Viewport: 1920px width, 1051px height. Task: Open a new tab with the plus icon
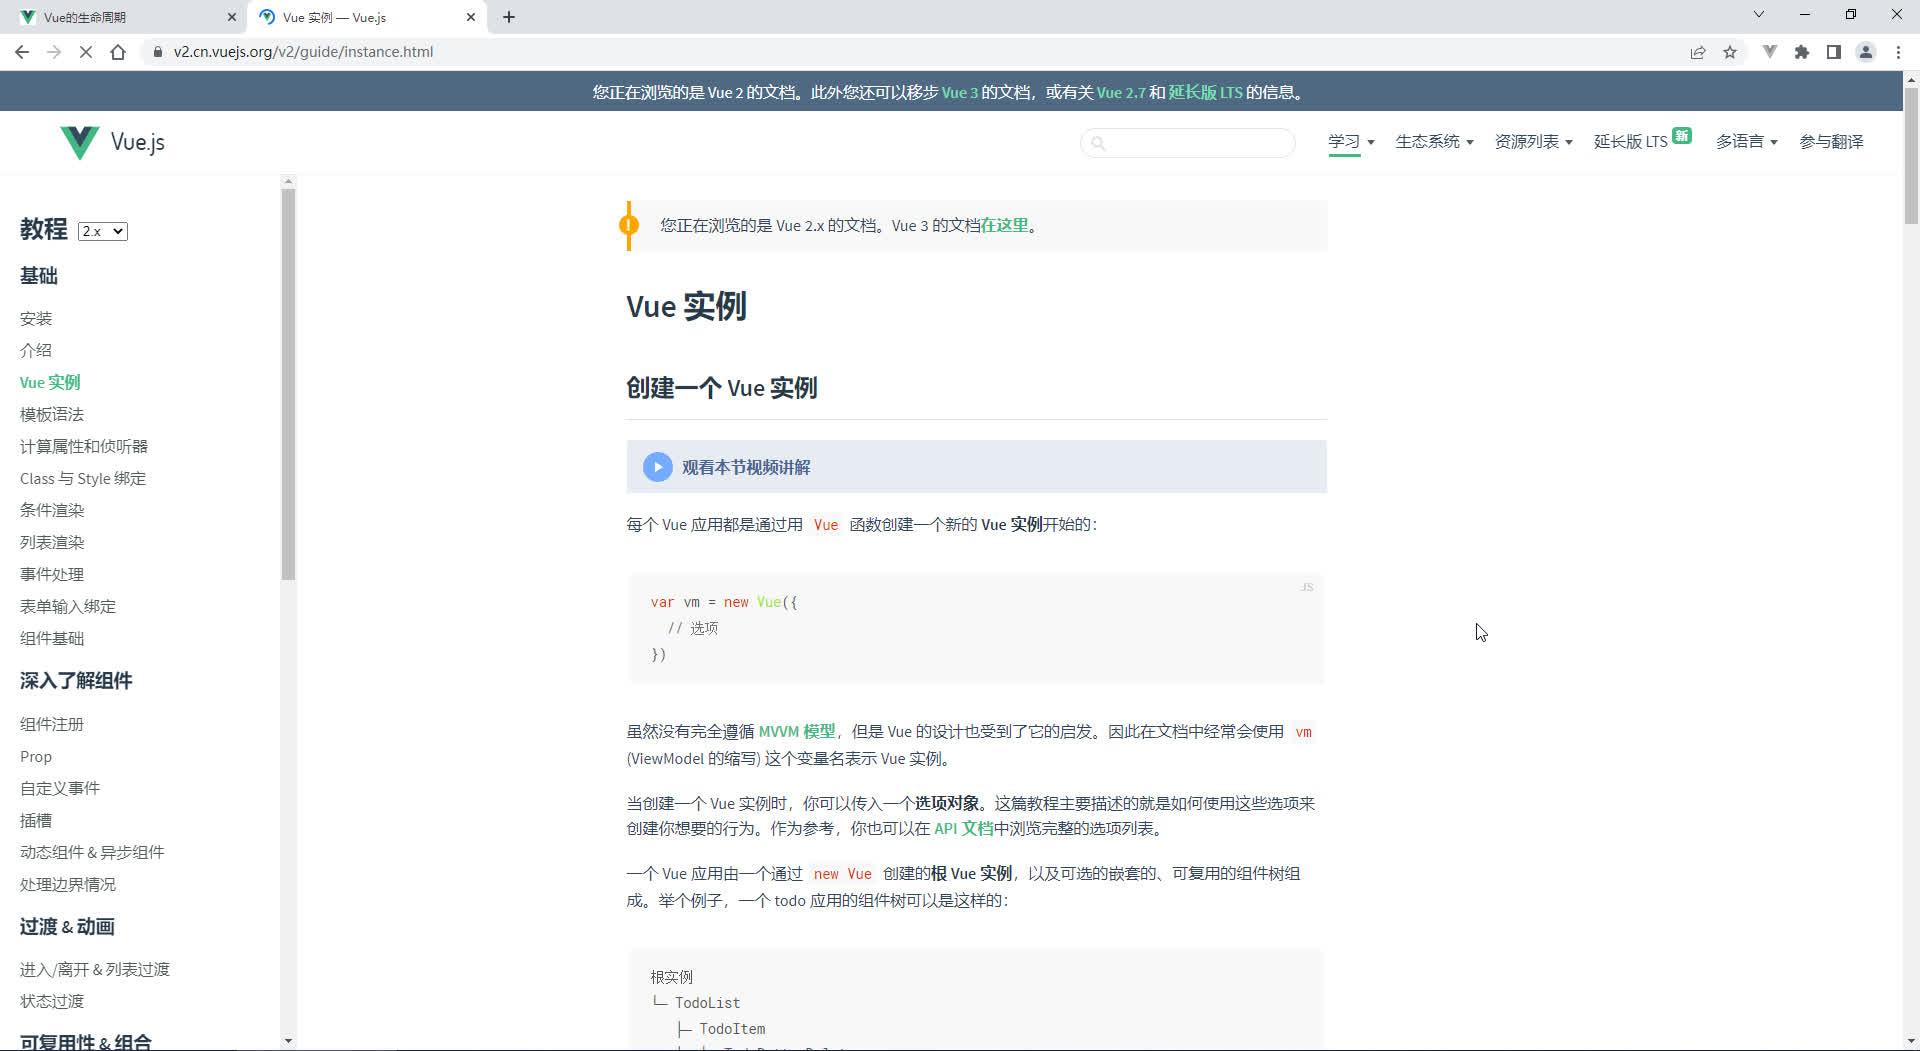[x=510, y=17]
